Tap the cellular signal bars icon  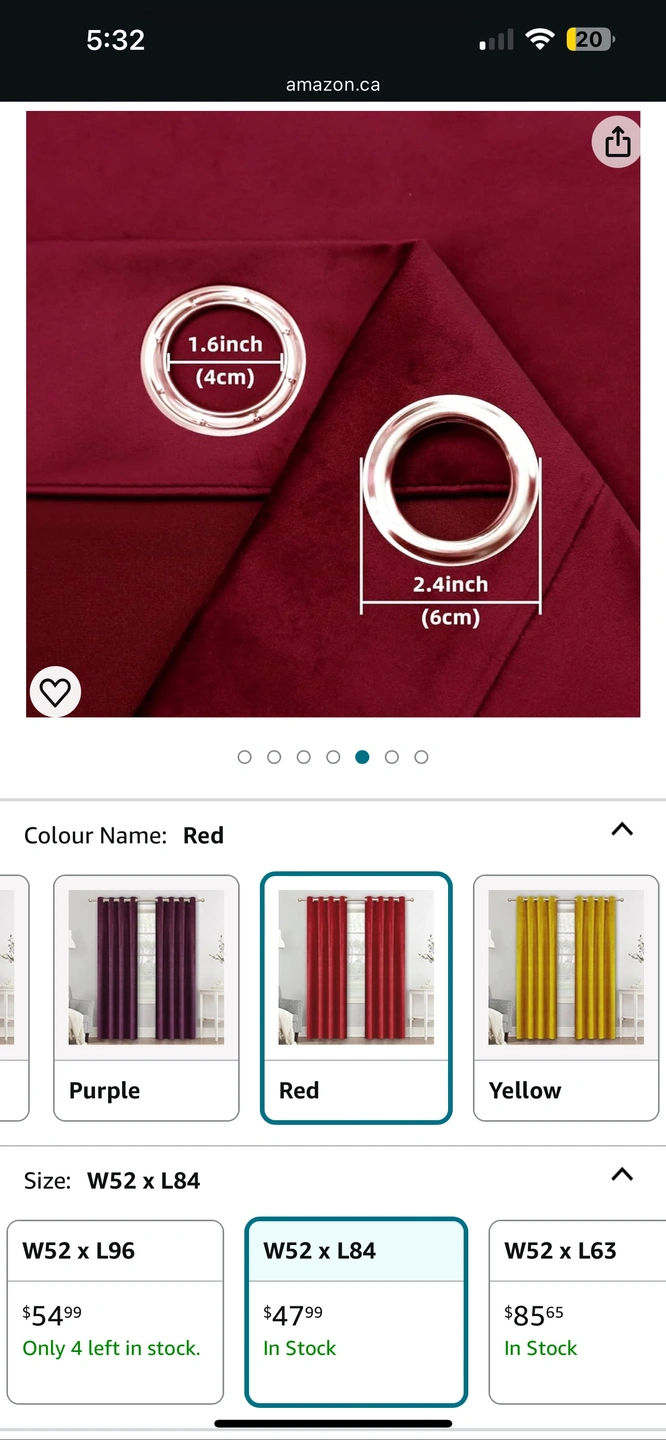(496, 40)
